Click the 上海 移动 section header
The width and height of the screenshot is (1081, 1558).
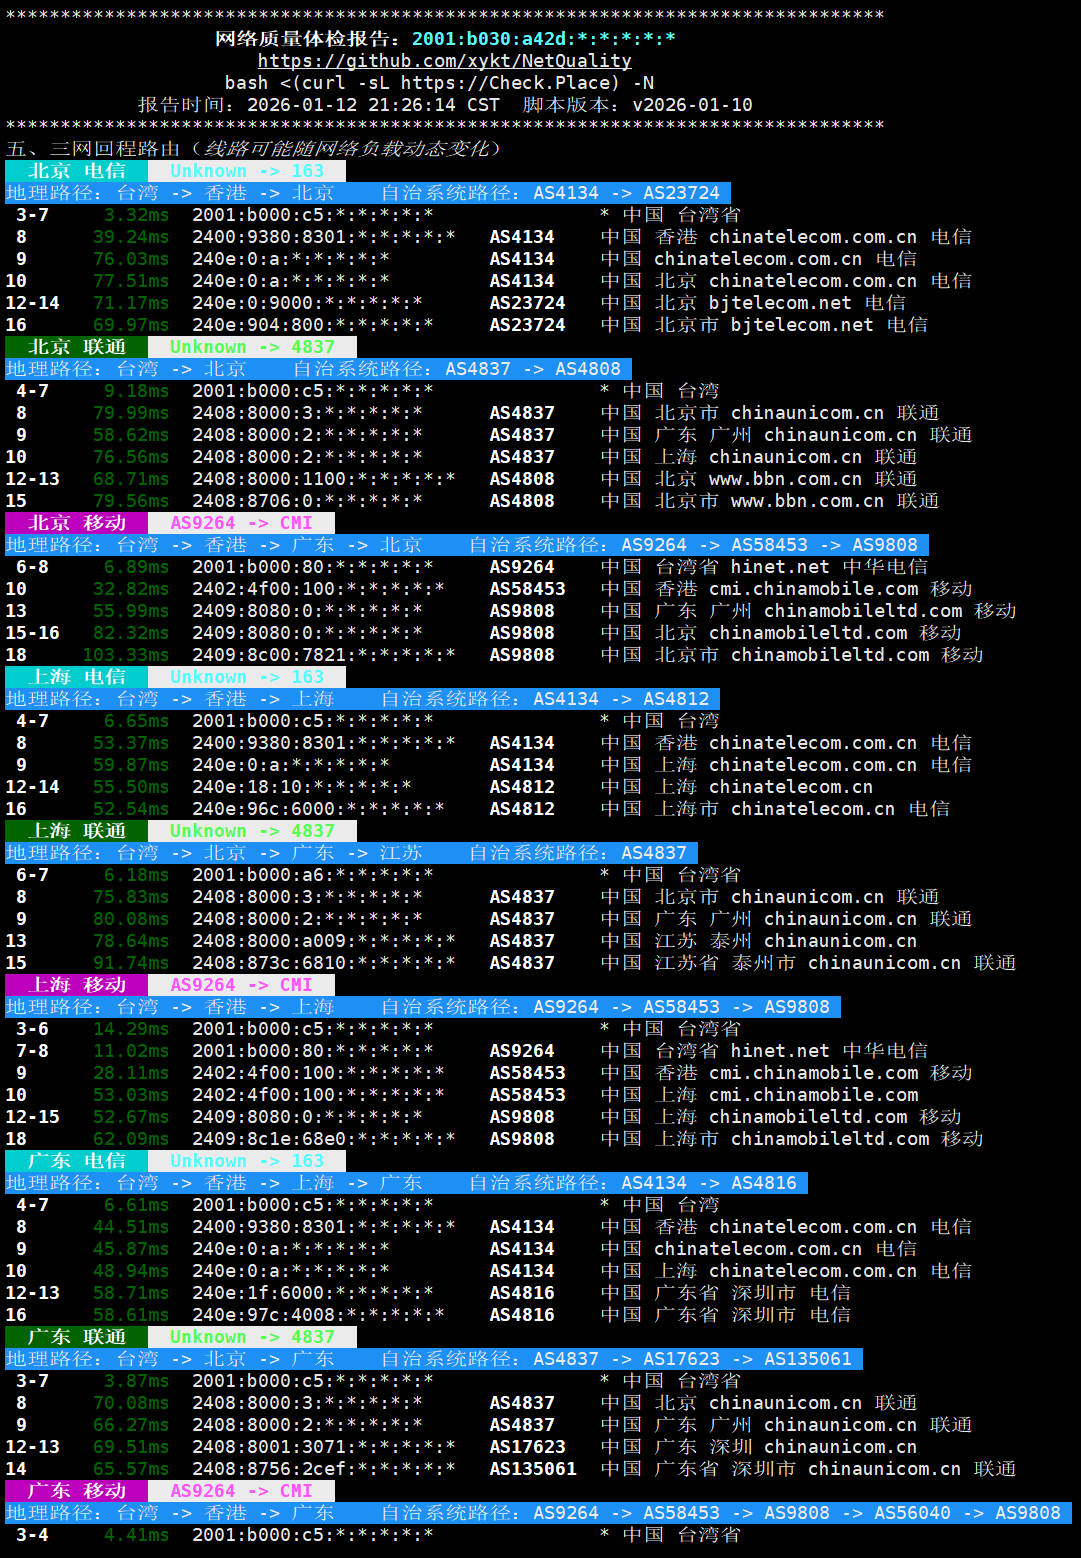point(76,985)
